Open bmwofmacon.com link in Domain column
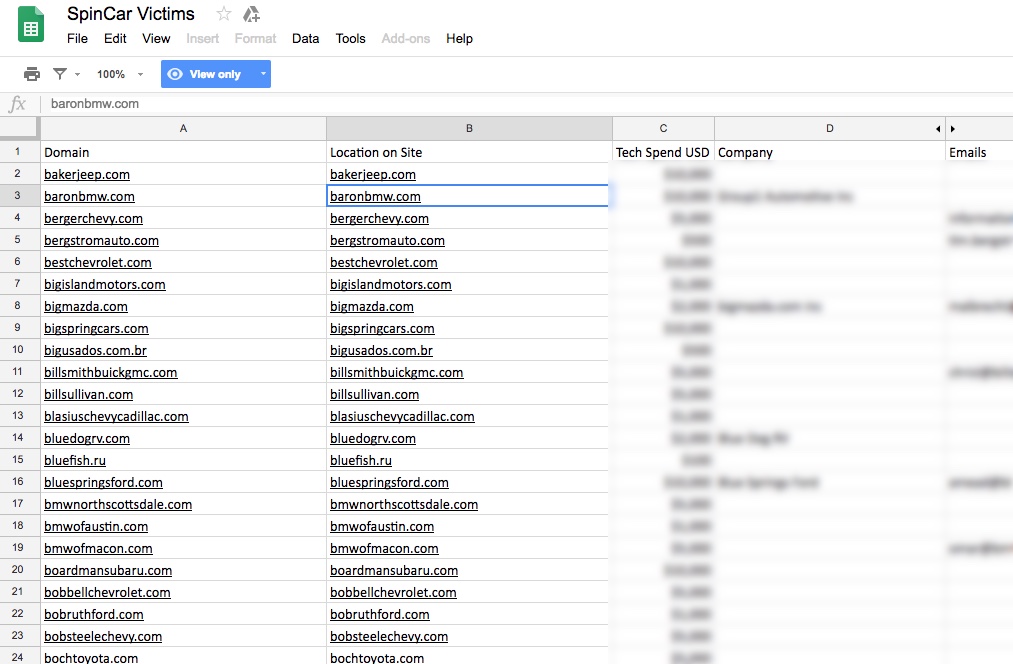The width and height of the screenshot is (1013, 664). [x=98, y=548]
